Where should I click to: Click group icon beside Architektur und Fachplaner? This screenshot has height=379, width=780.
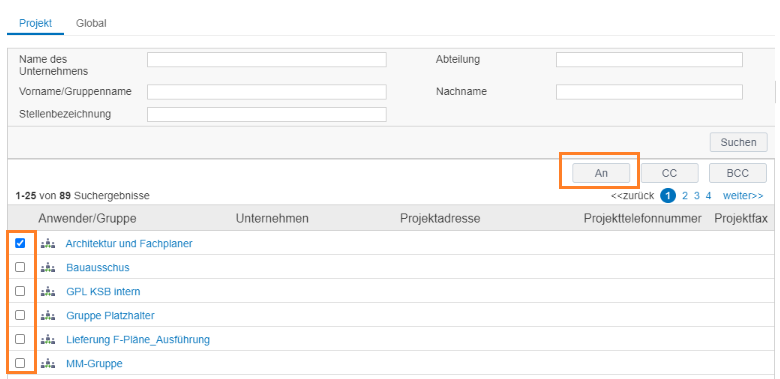click(x=48, y=244)
